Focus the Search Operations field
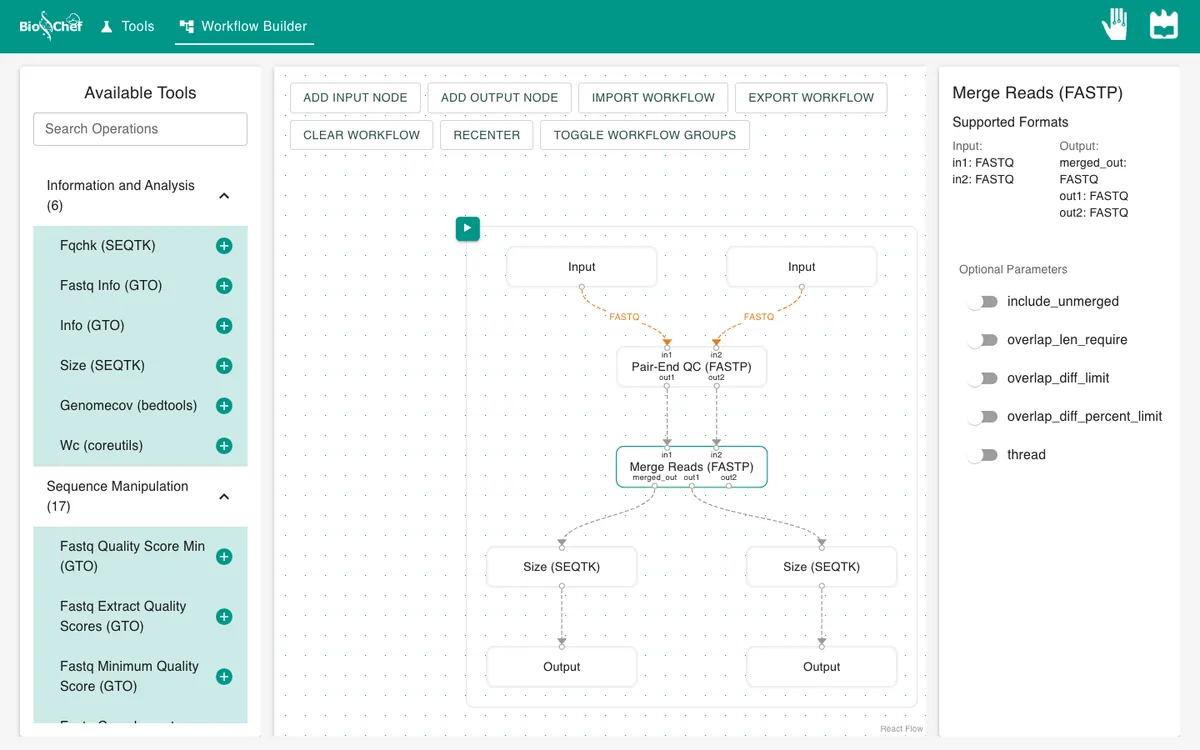Screen dimensions: 1200x750 (140, 129)
